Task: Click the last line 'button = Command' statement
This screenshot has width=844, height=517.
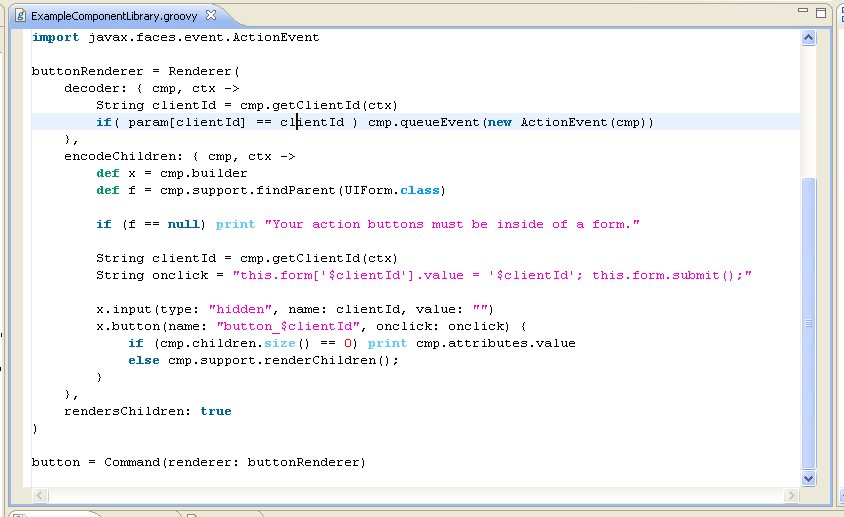Action: 198,462
